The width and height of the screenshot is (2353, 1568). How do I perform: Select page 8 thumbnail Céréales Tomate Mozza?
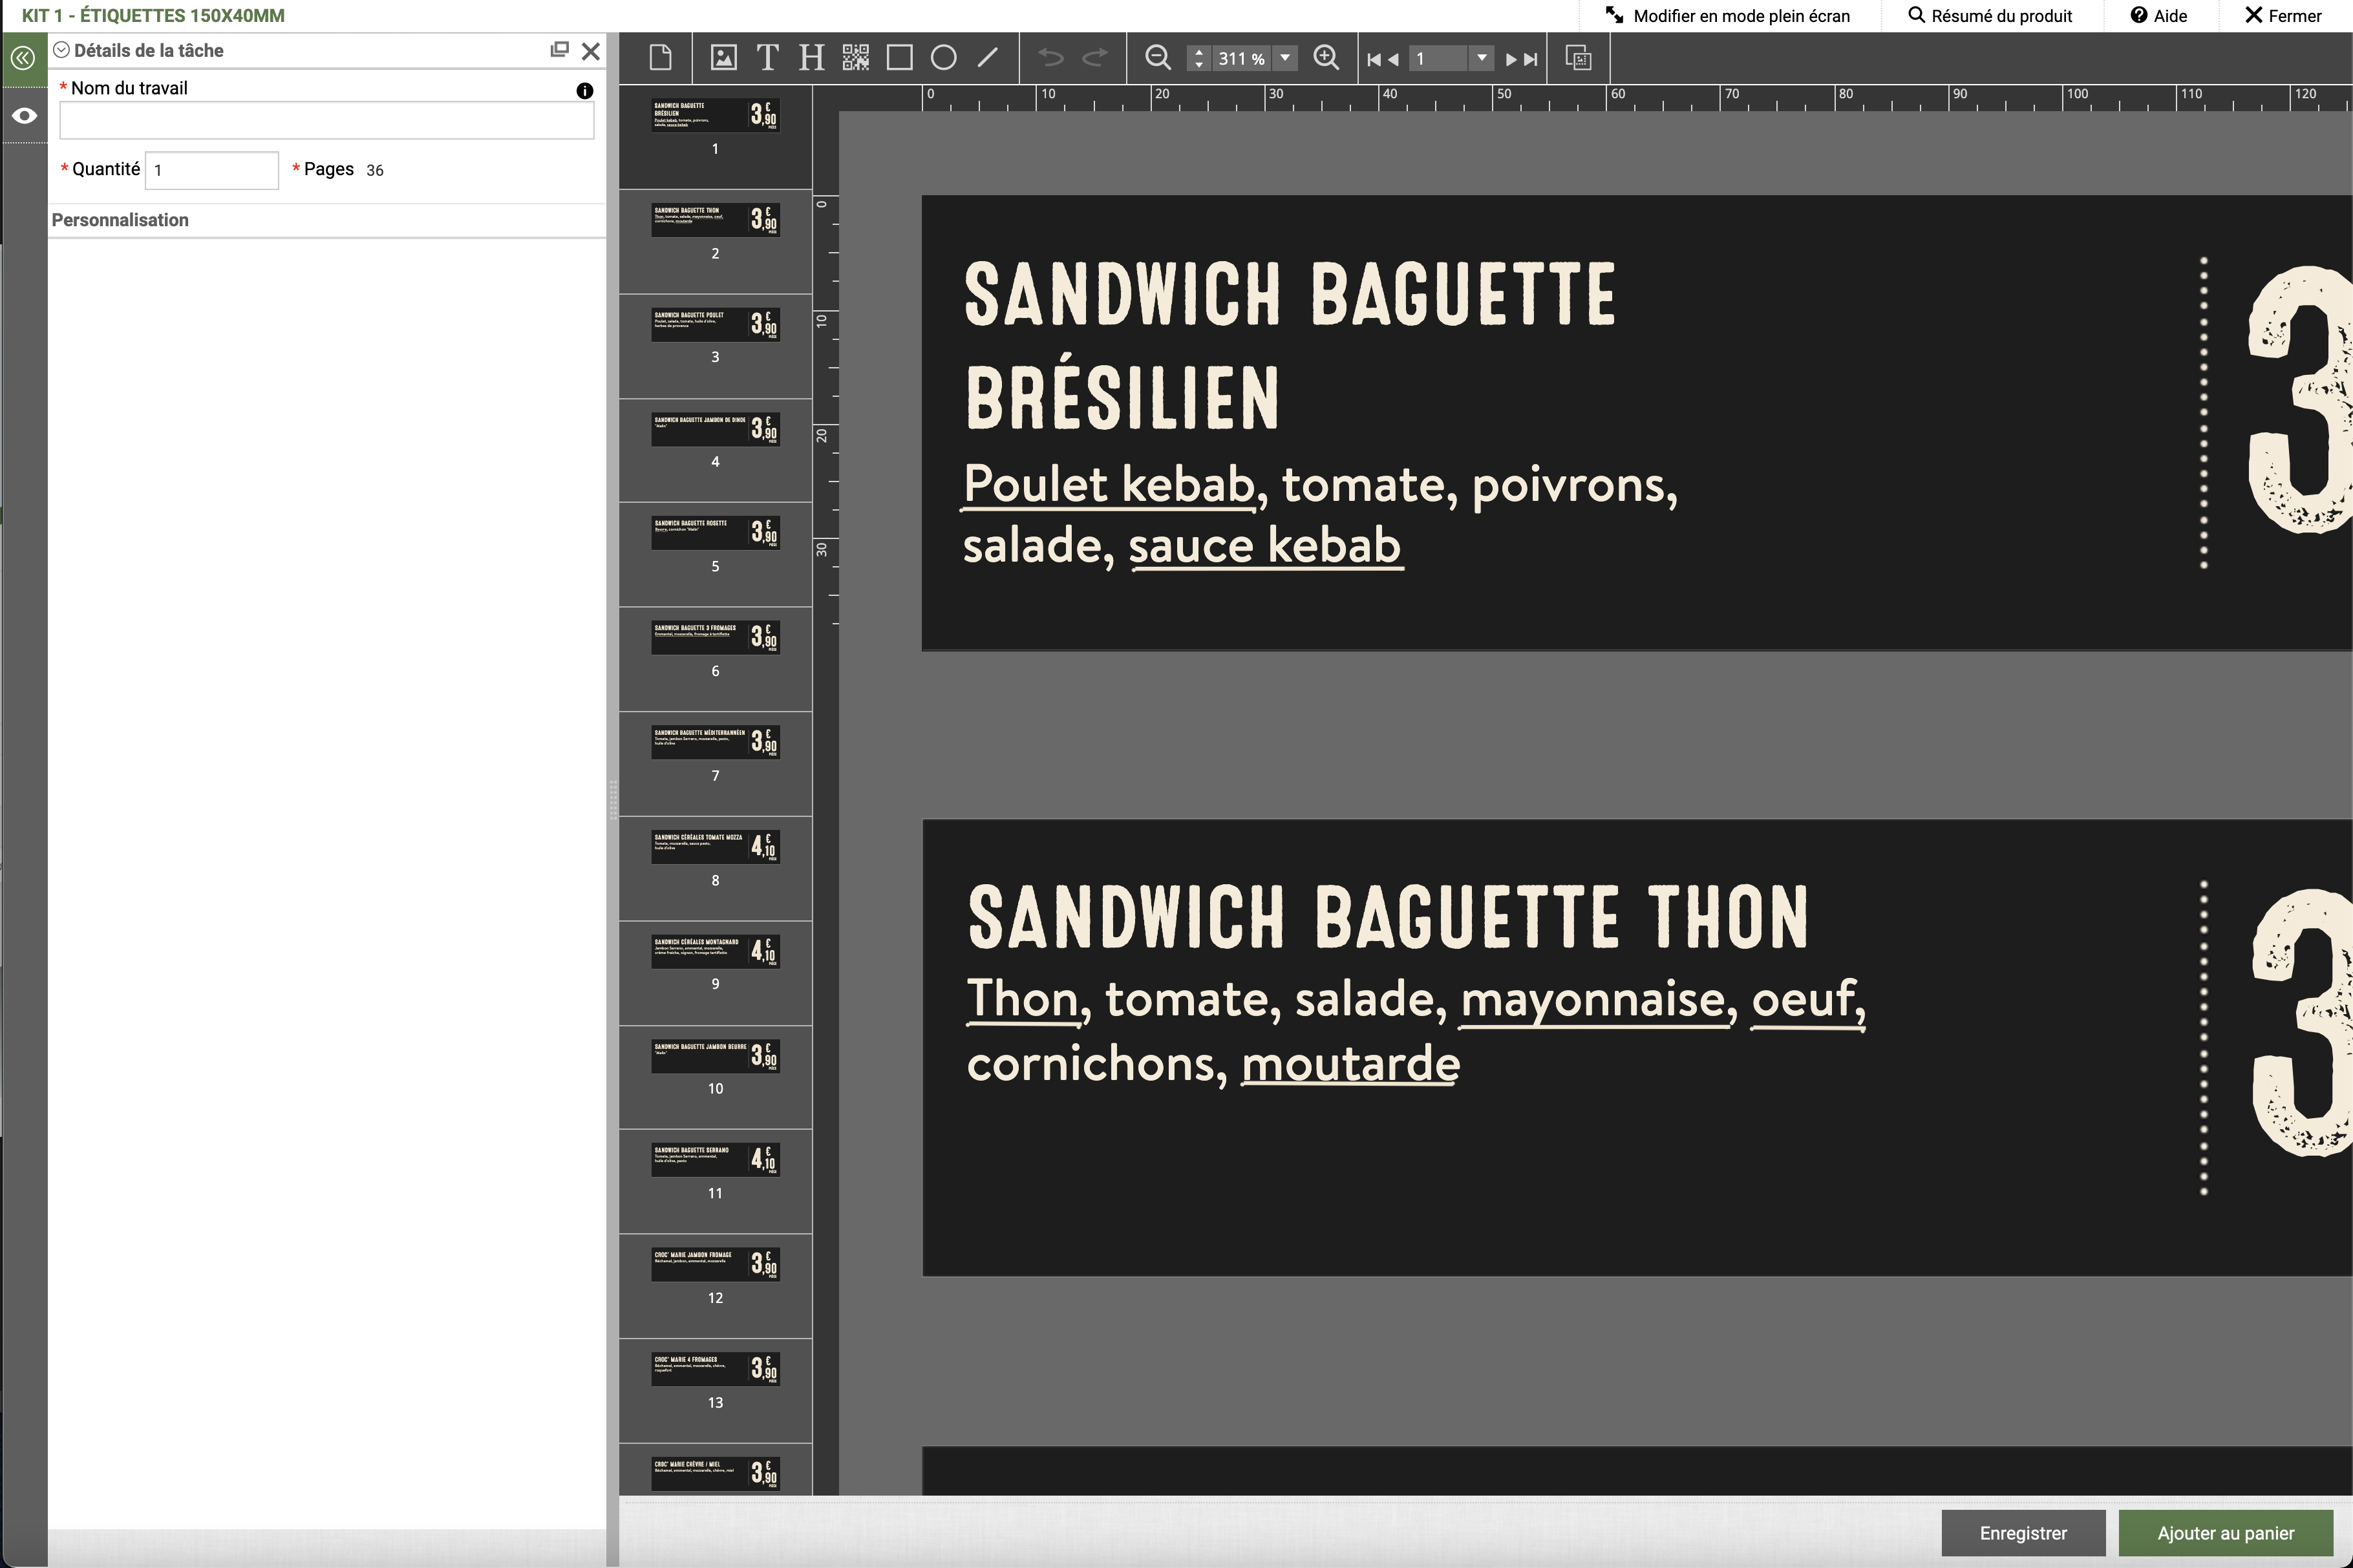click(715, 847)
